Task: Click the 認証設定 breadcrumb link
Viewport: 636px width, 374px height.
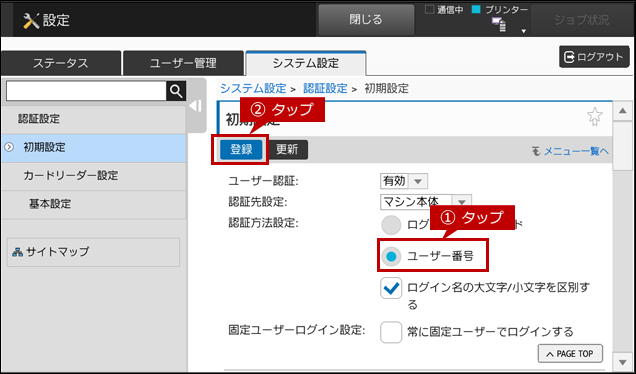Action: 325,88
